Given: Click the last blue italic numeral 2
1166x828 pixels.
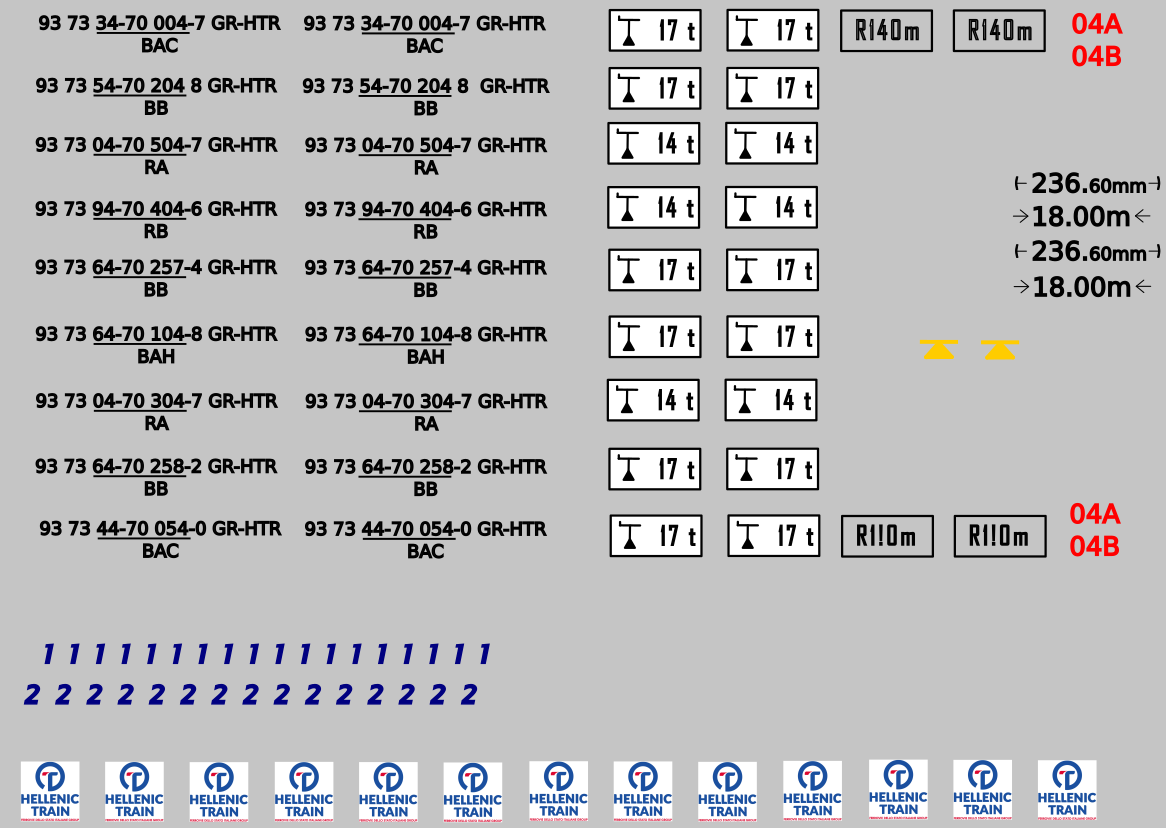Looking at the screenshot, I should [469, 695].
